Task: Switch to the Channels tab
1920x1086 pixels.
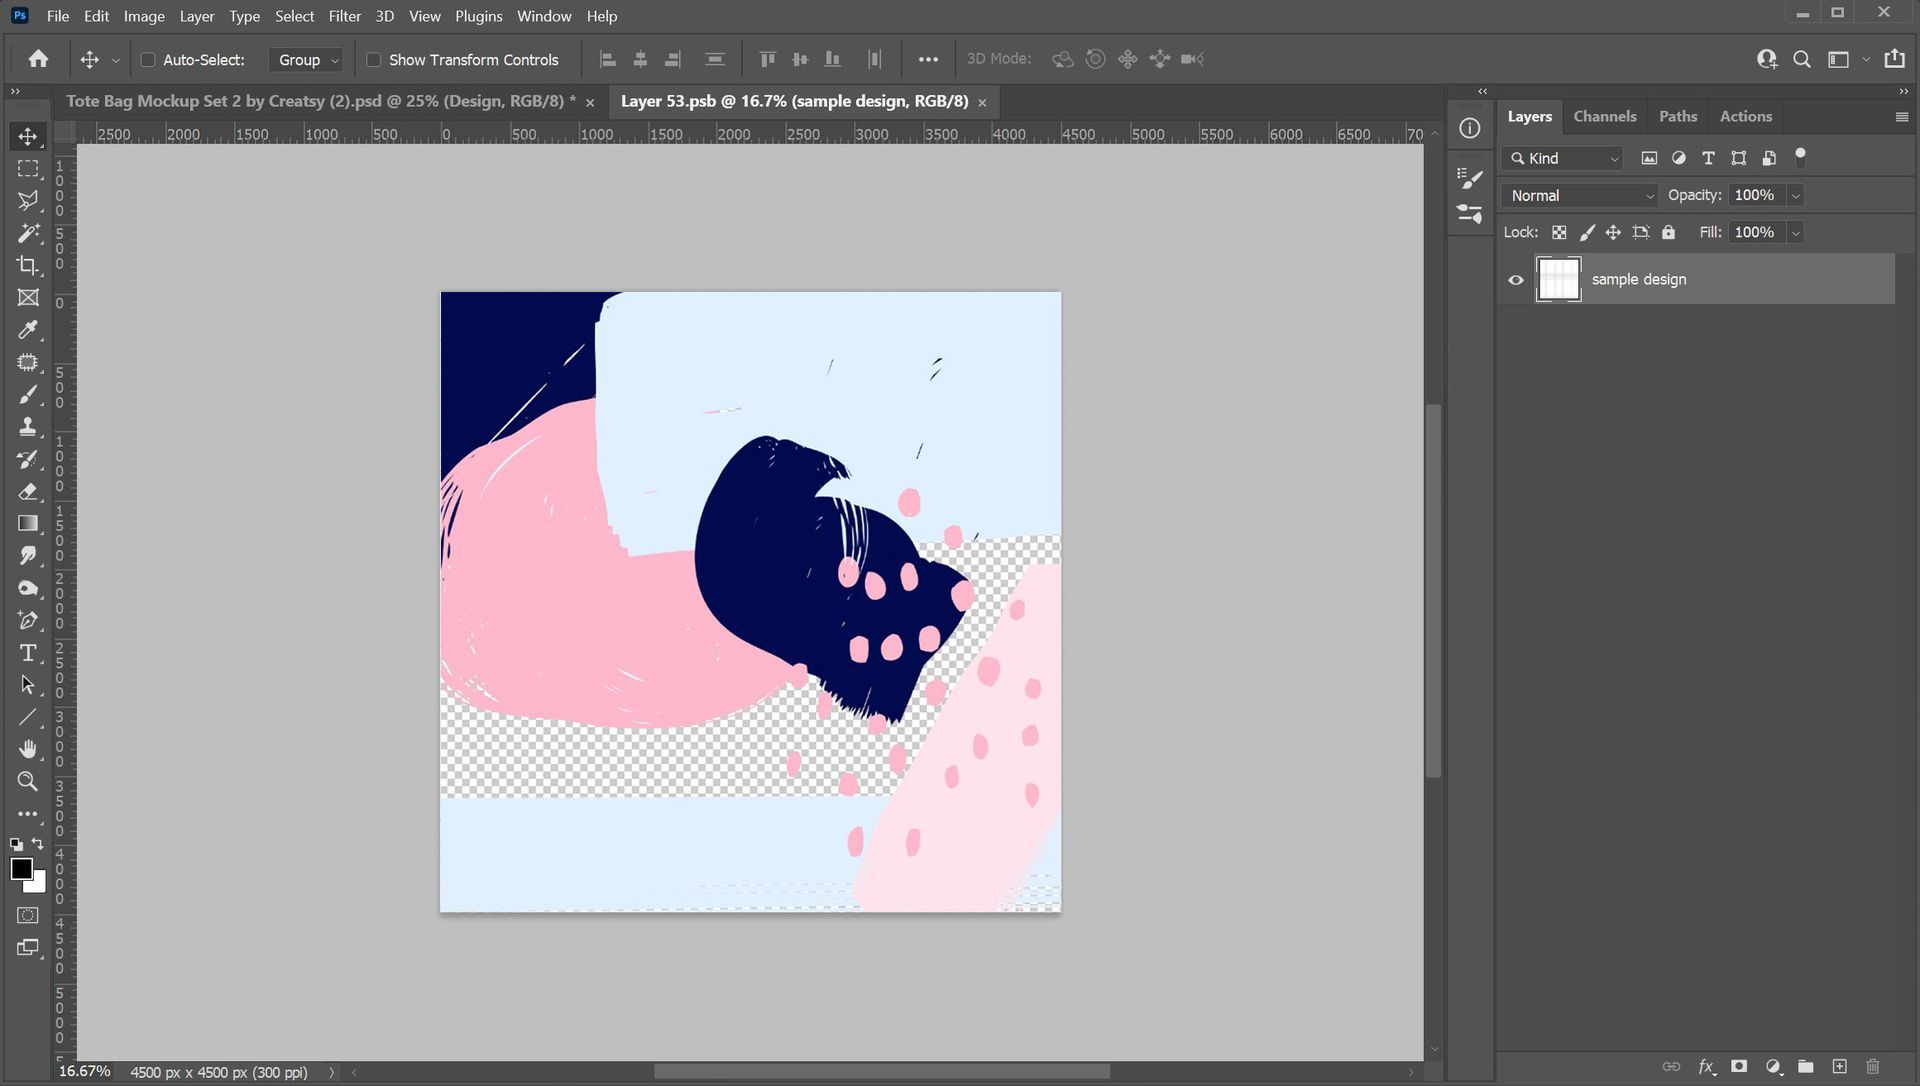Action: (x=1605, y=116)
